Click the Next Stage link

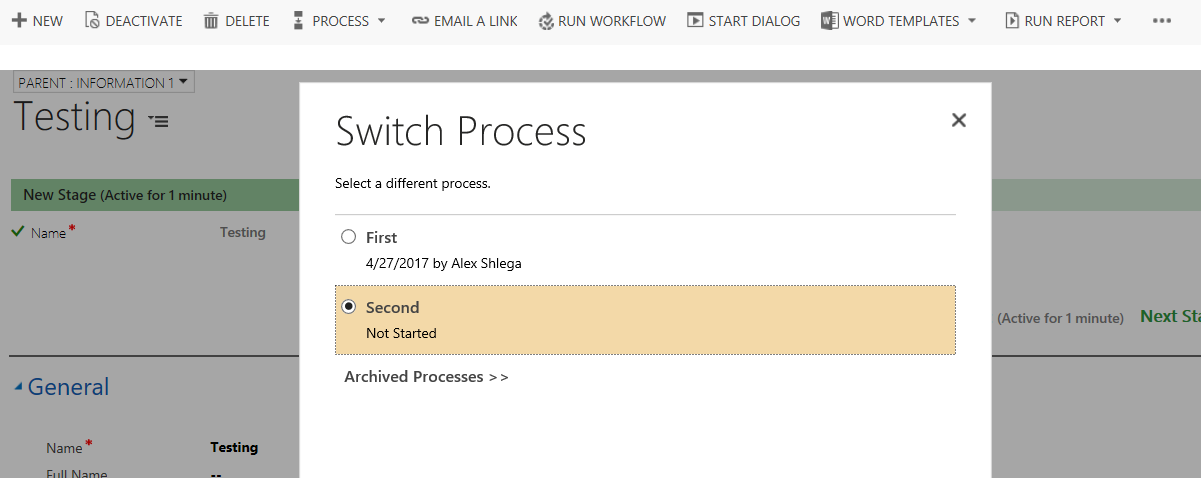click(1170, 316)
